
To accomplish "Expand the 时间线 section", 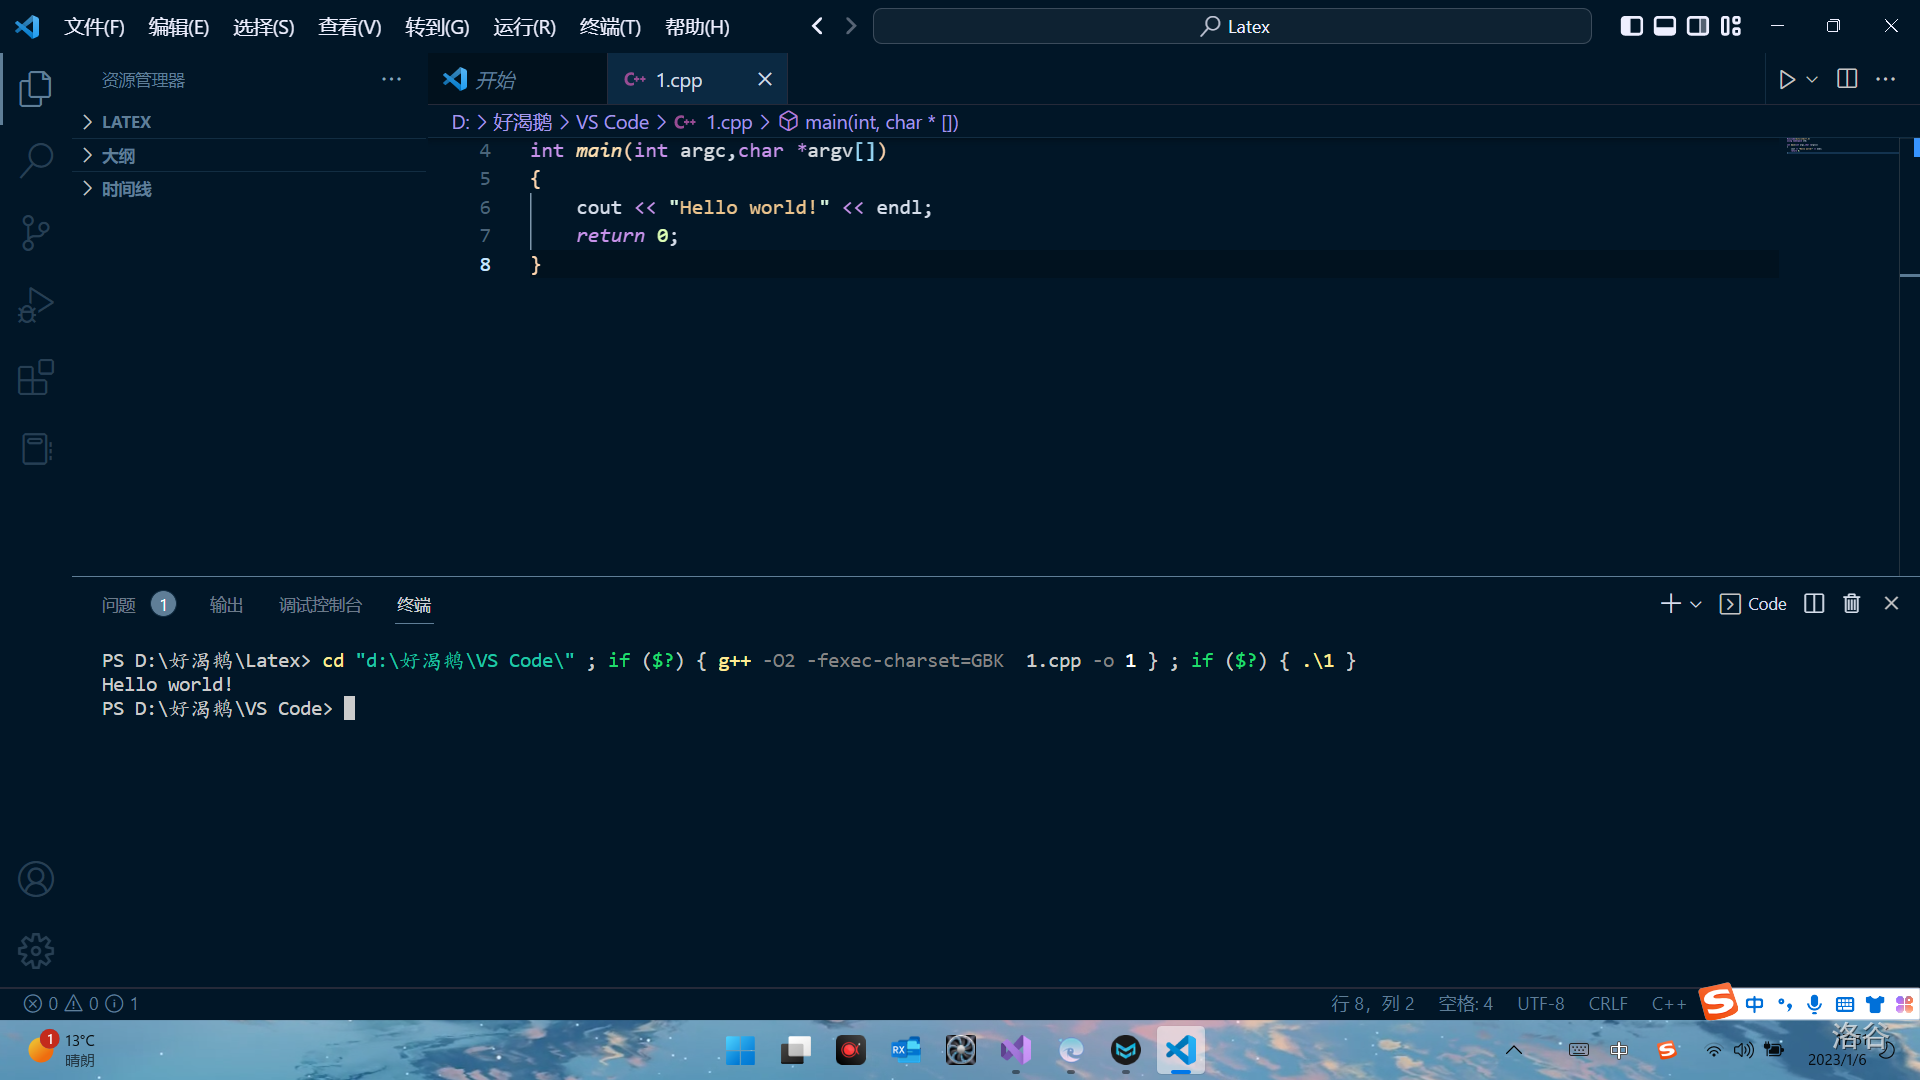I will coord(126,189).
